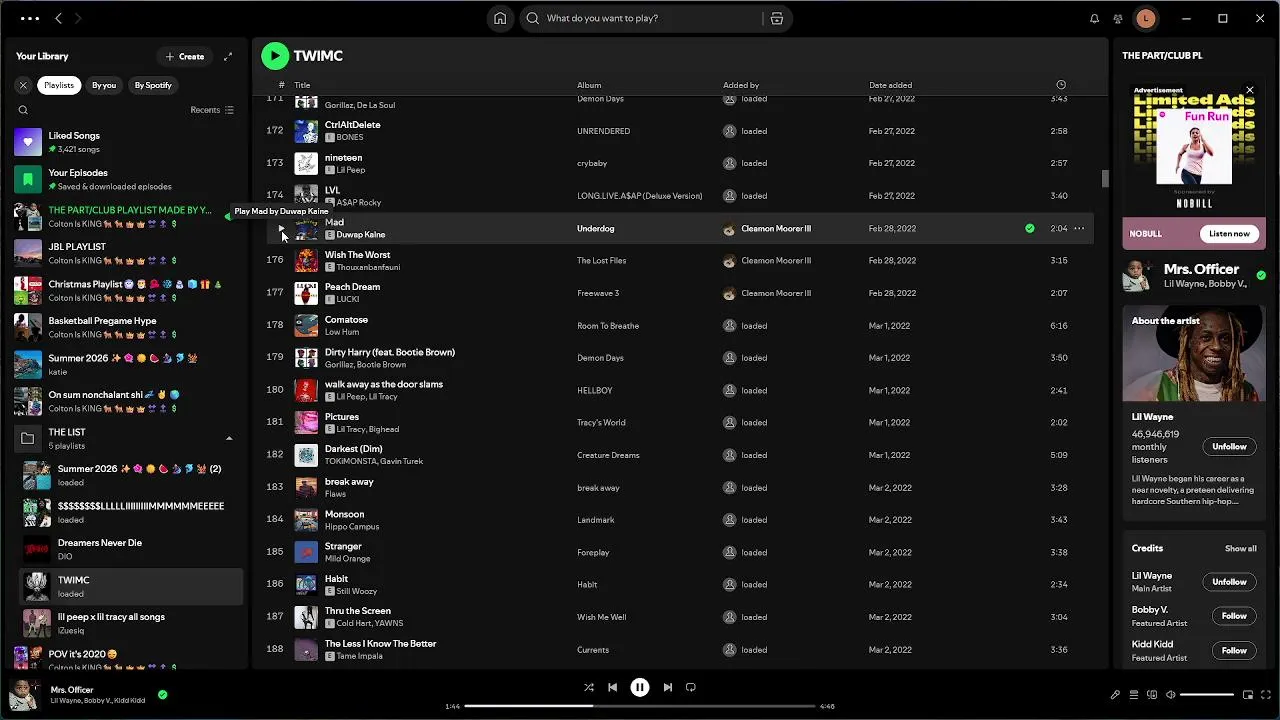This screenshot has width=1280, height=720.
Task: Collapse THE LIST folder
Action: (228, 438)
